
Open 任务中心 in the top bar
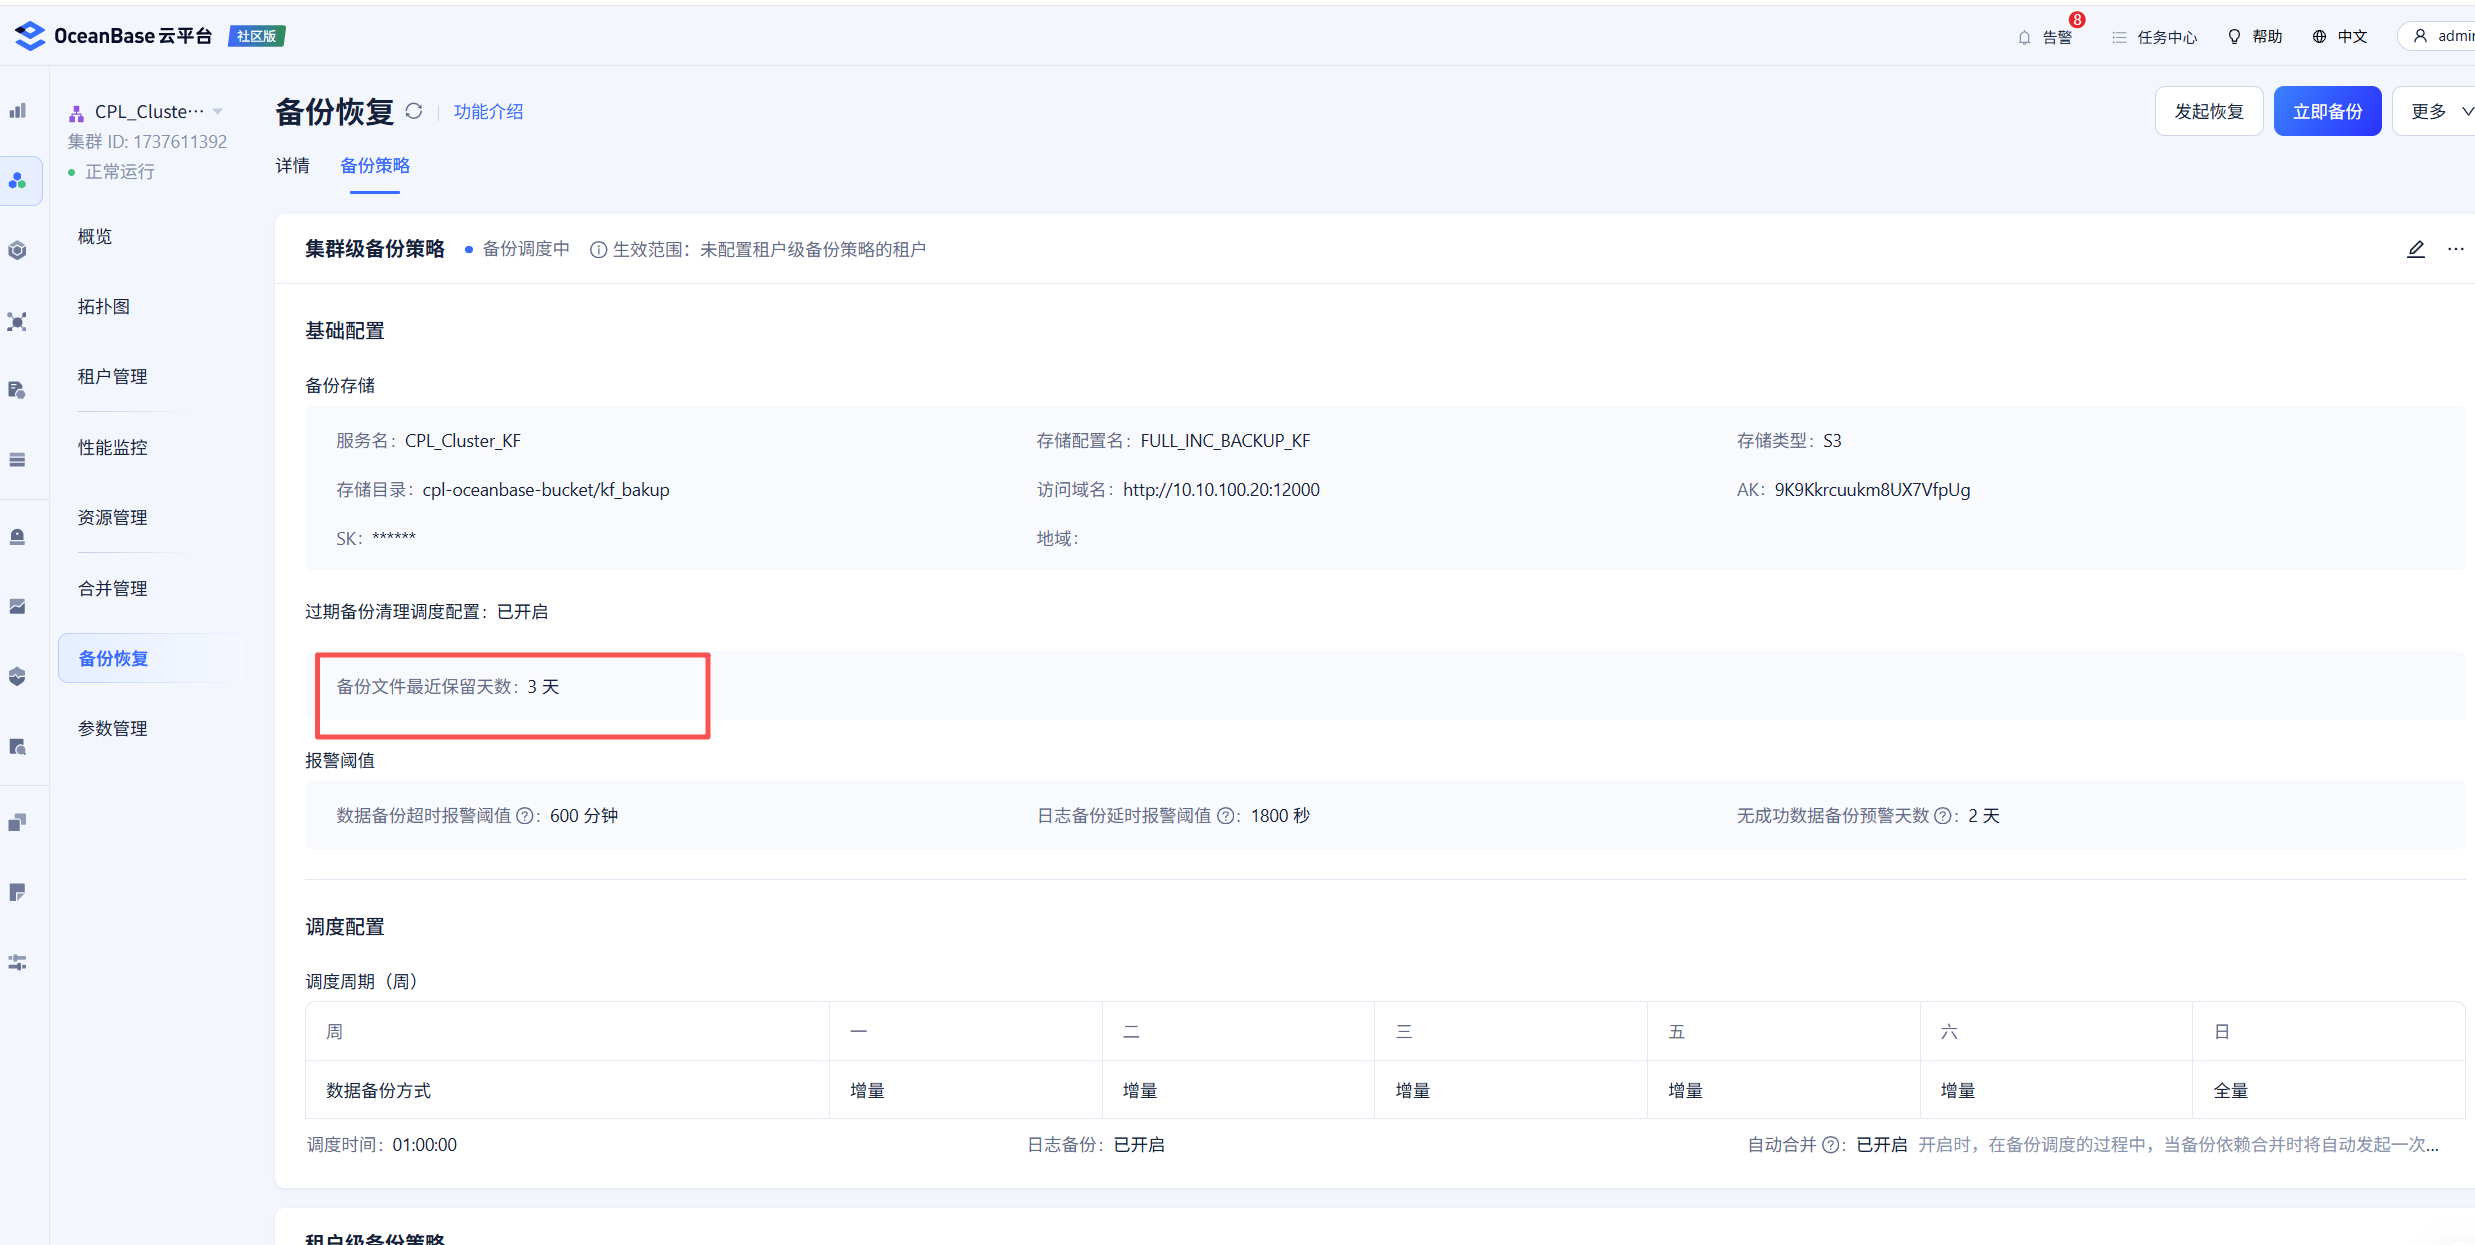click(x=2155, y=37)
